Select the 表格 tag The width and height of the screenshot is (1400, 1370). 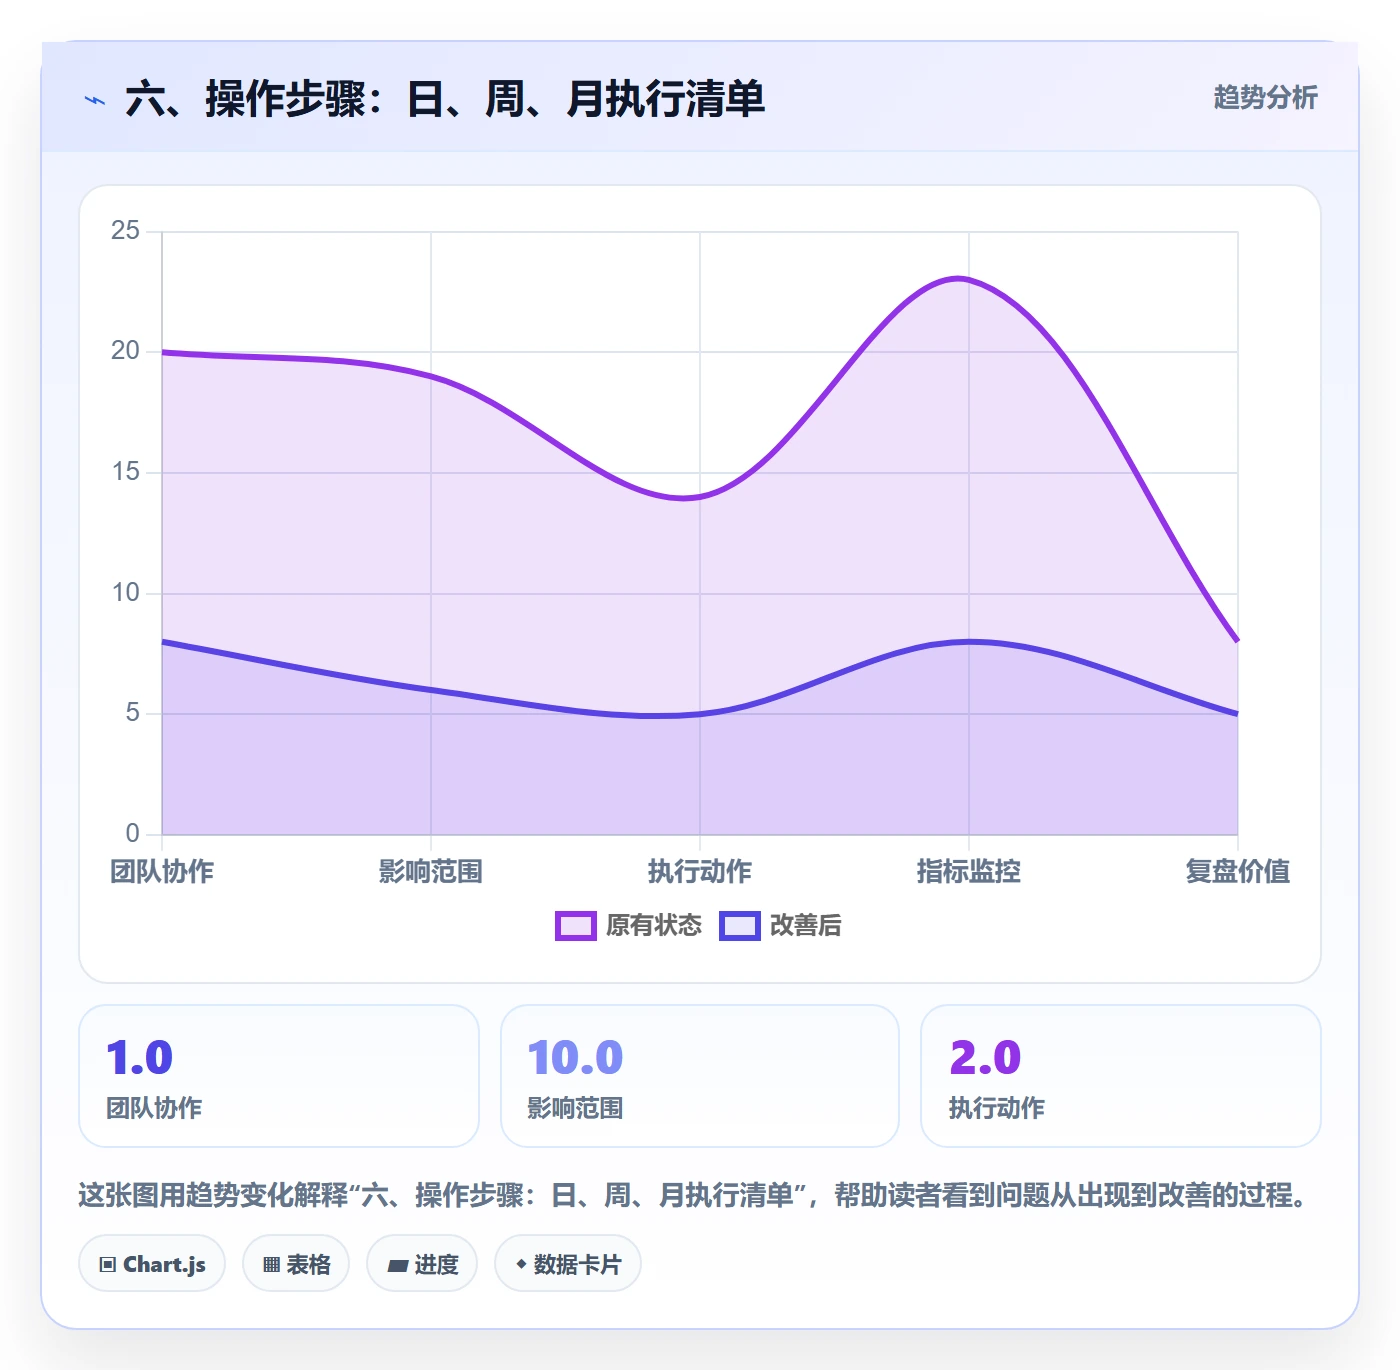pos(296,1264)
